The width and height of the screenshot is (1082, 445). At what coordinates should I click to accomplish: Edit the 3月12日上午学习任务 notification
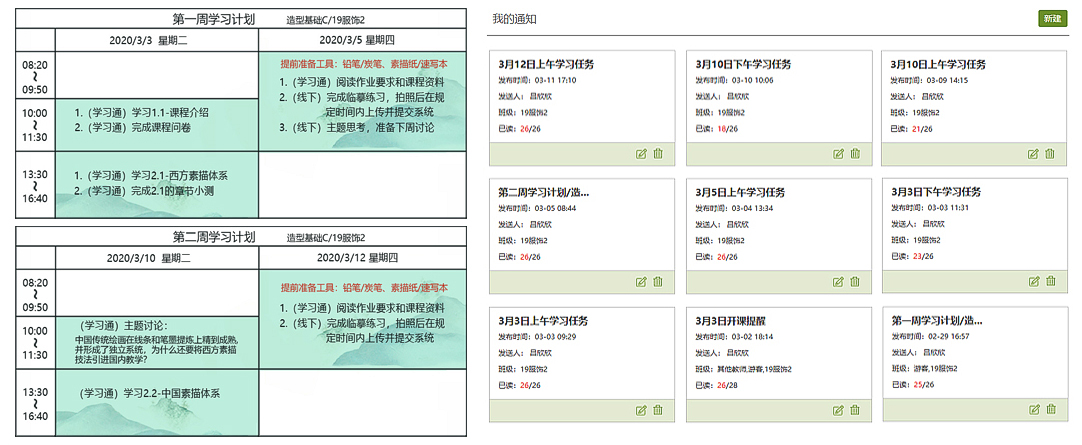[x=641, y=154]
